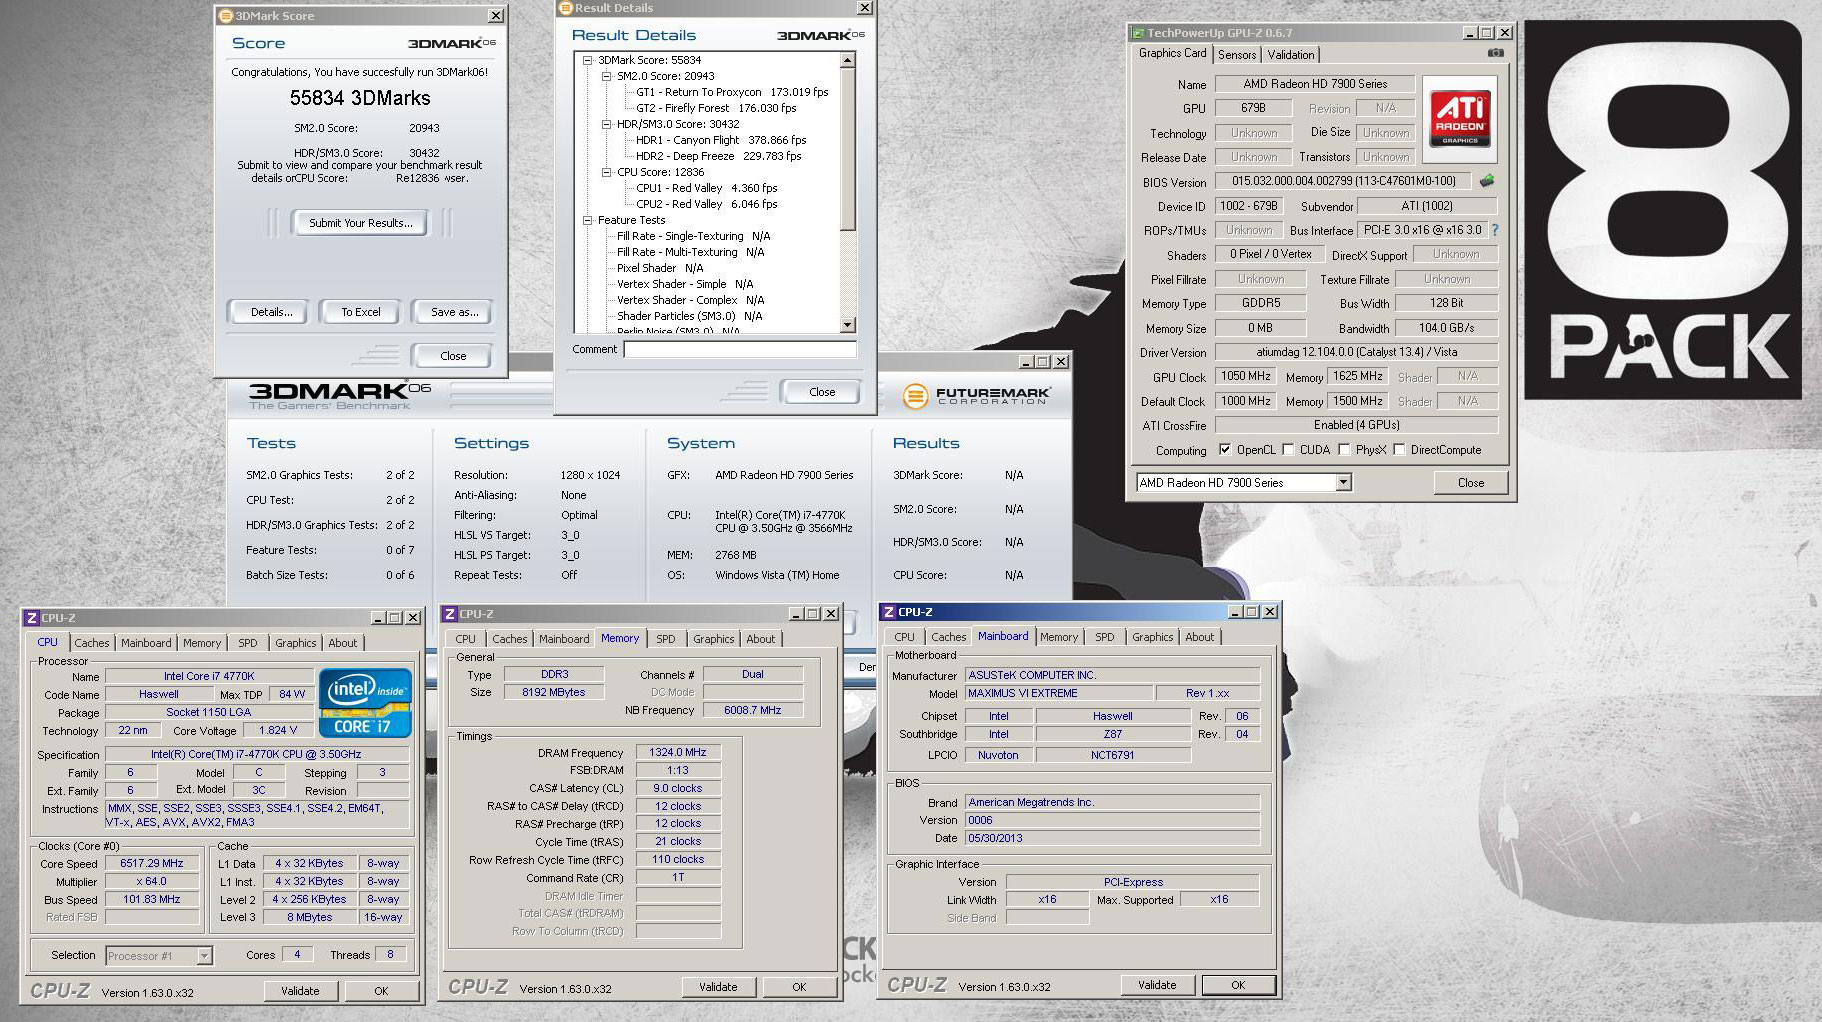Click the Intel Core i7 logo badge
Screen dimensions: 1822x1022
(x=365, y=703)
